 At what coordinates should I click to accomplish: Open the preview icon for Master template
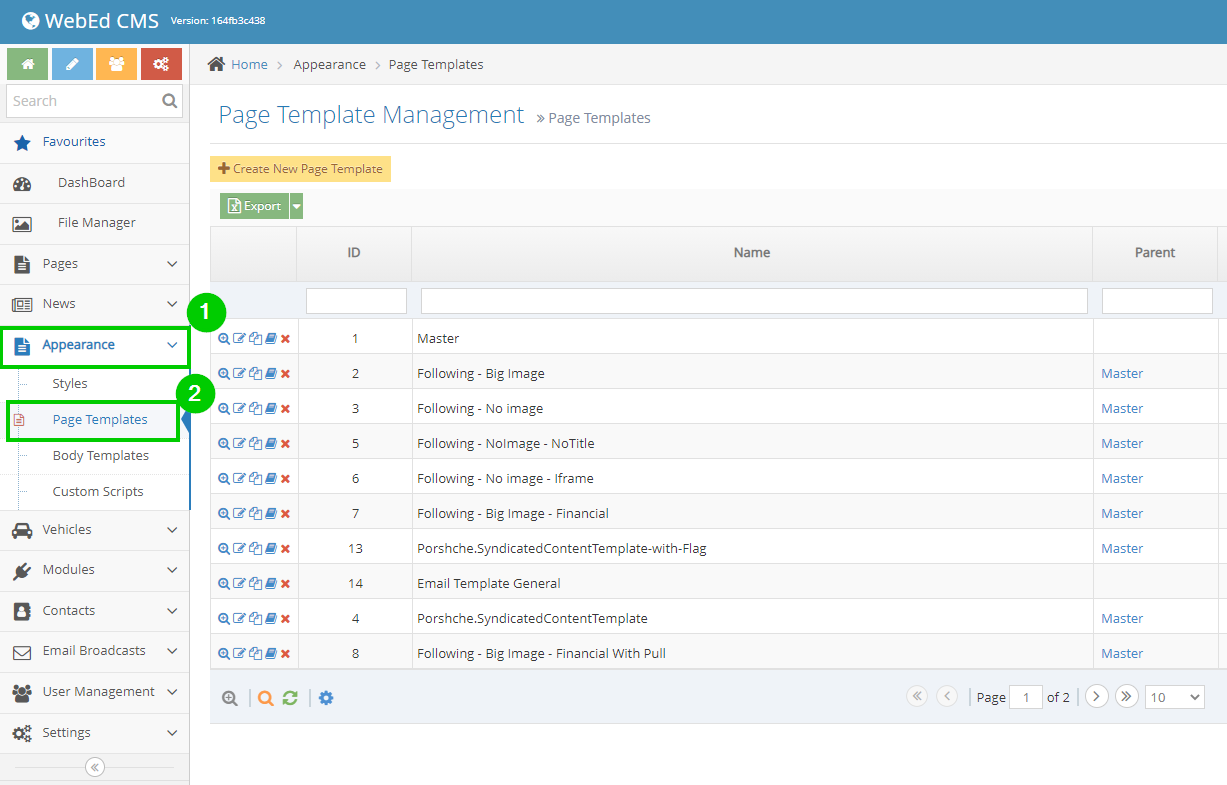click(x=224, y=338)
